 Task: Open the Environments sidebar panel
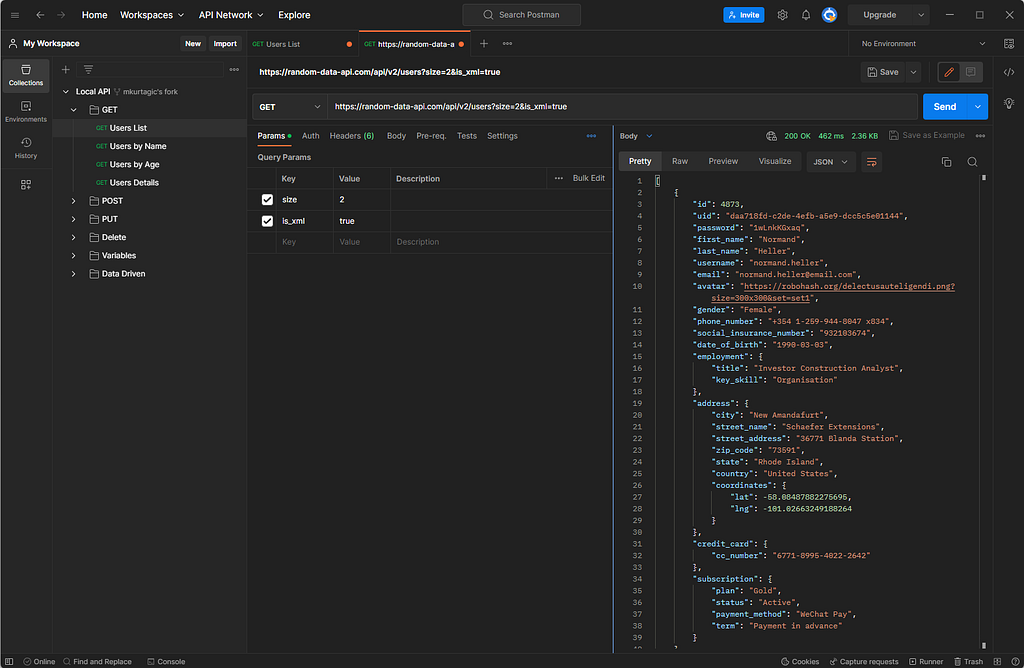click(x=26, y=112)
